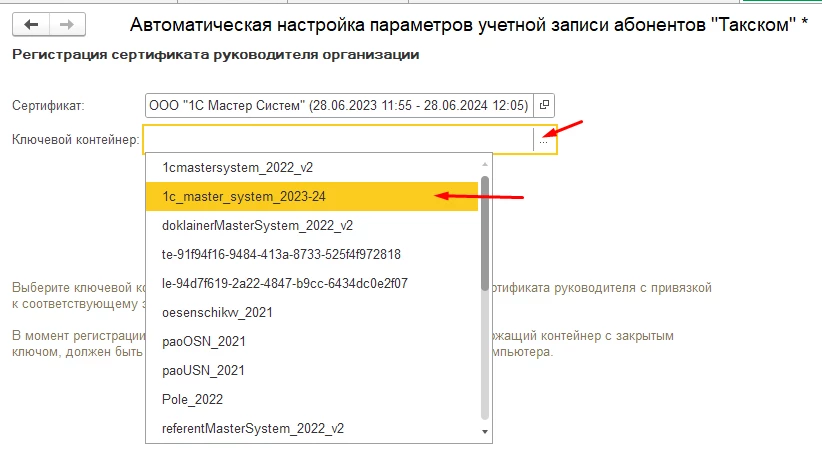Select referentMasterSystem_2022_v2 entry
Image resolution: width=822 pixels, height=452 pixels.
point(312,428)
